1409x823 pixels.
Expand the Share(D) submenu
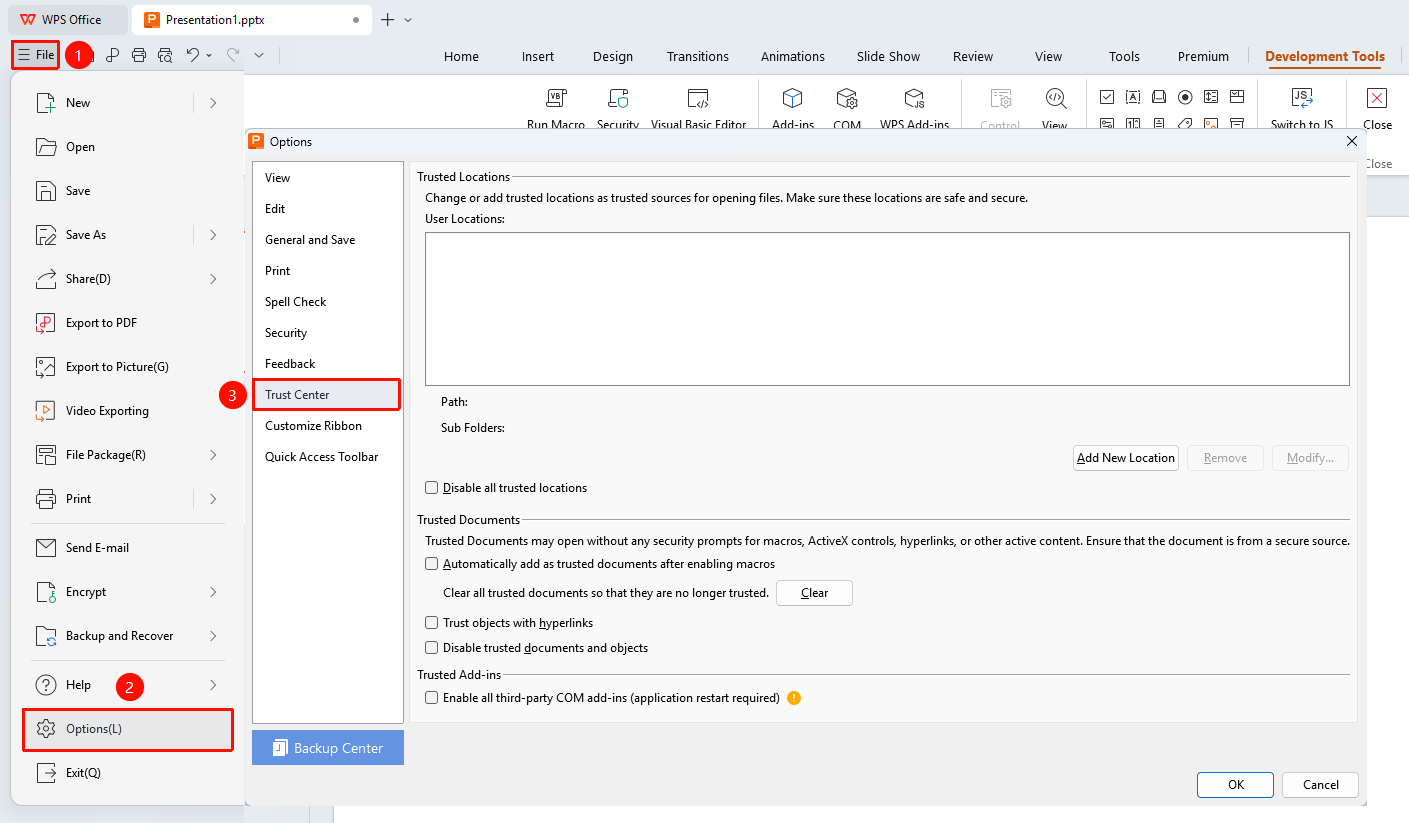coord(213,279)
